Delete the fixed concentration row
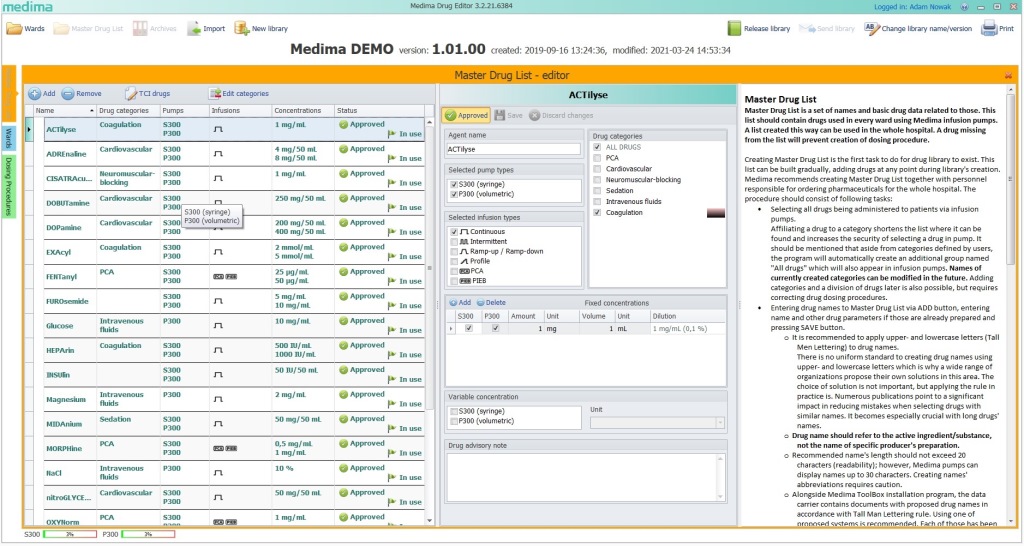Viewport: 1024px width, 546px height. point(491,303)
